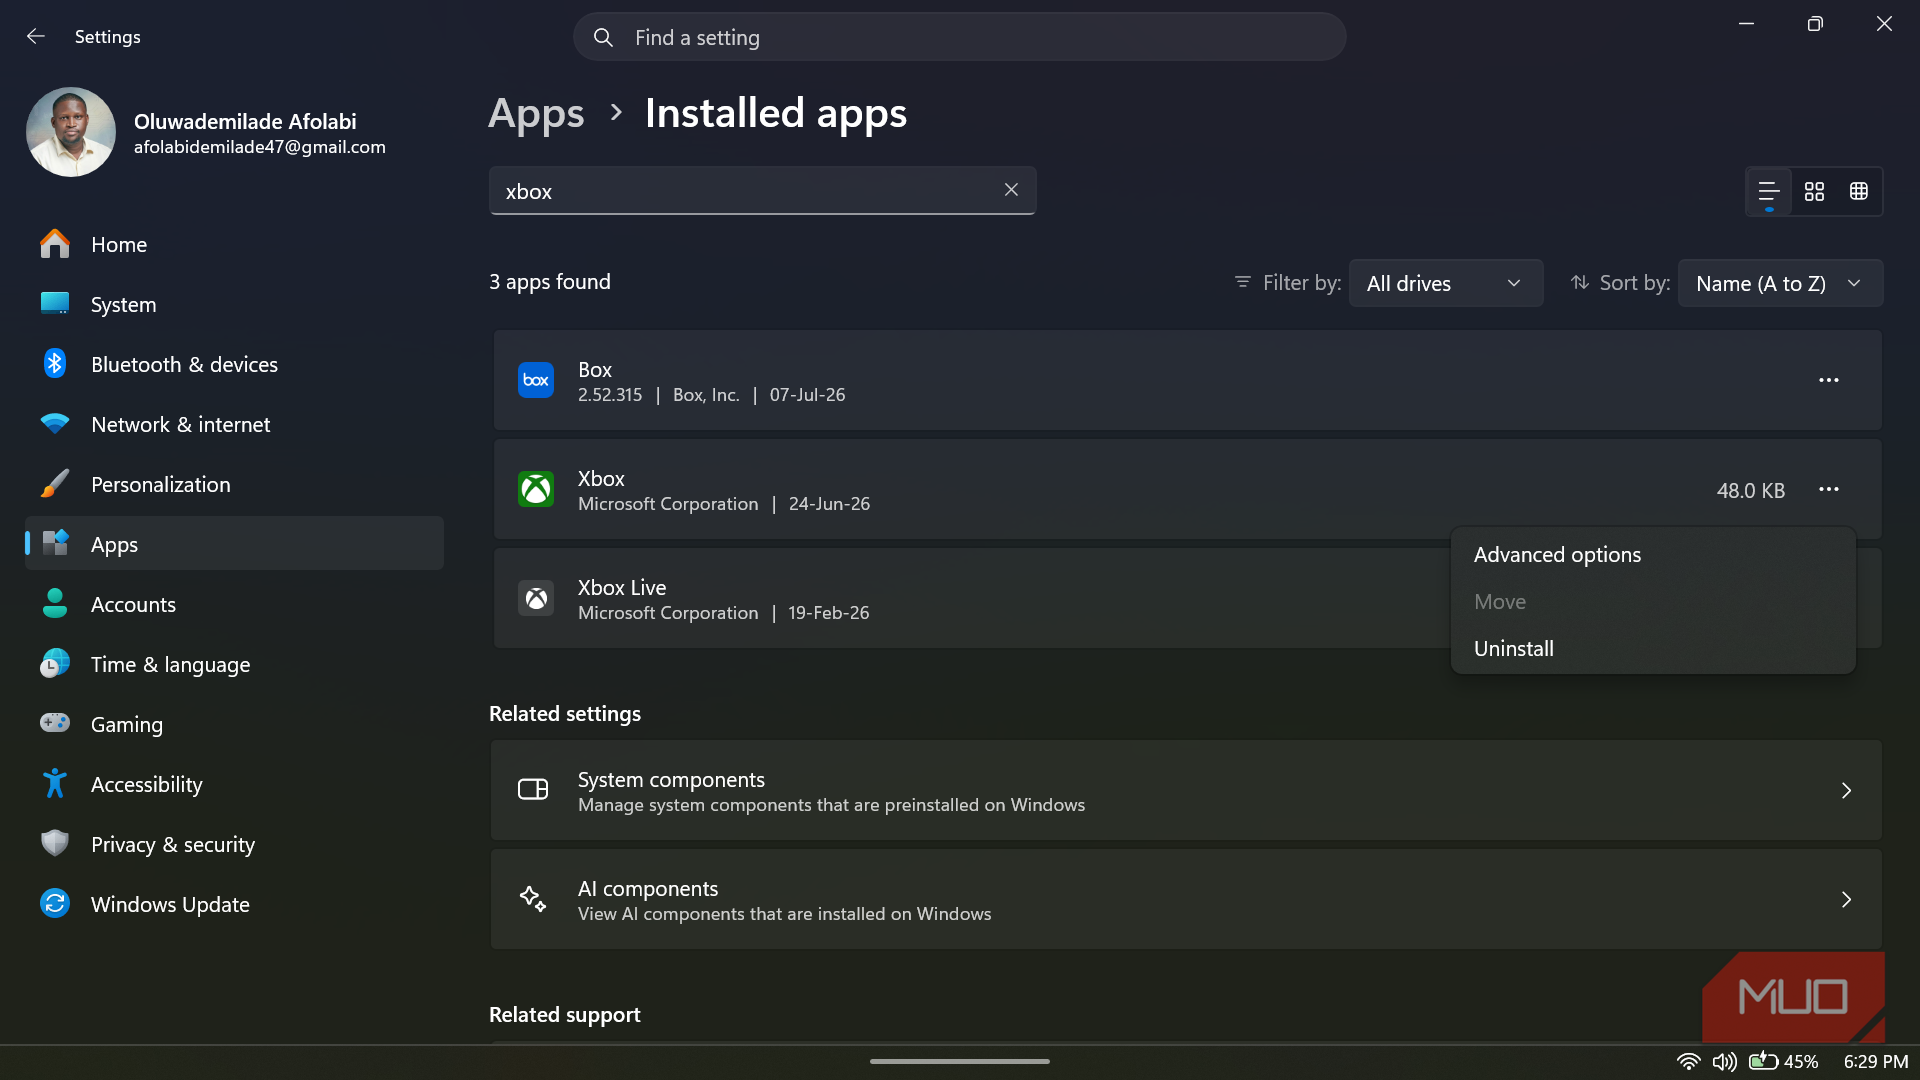Click the Filter by icon
The height and width of the screenshot is (1080, 1920).
[x=1243, y=282]
